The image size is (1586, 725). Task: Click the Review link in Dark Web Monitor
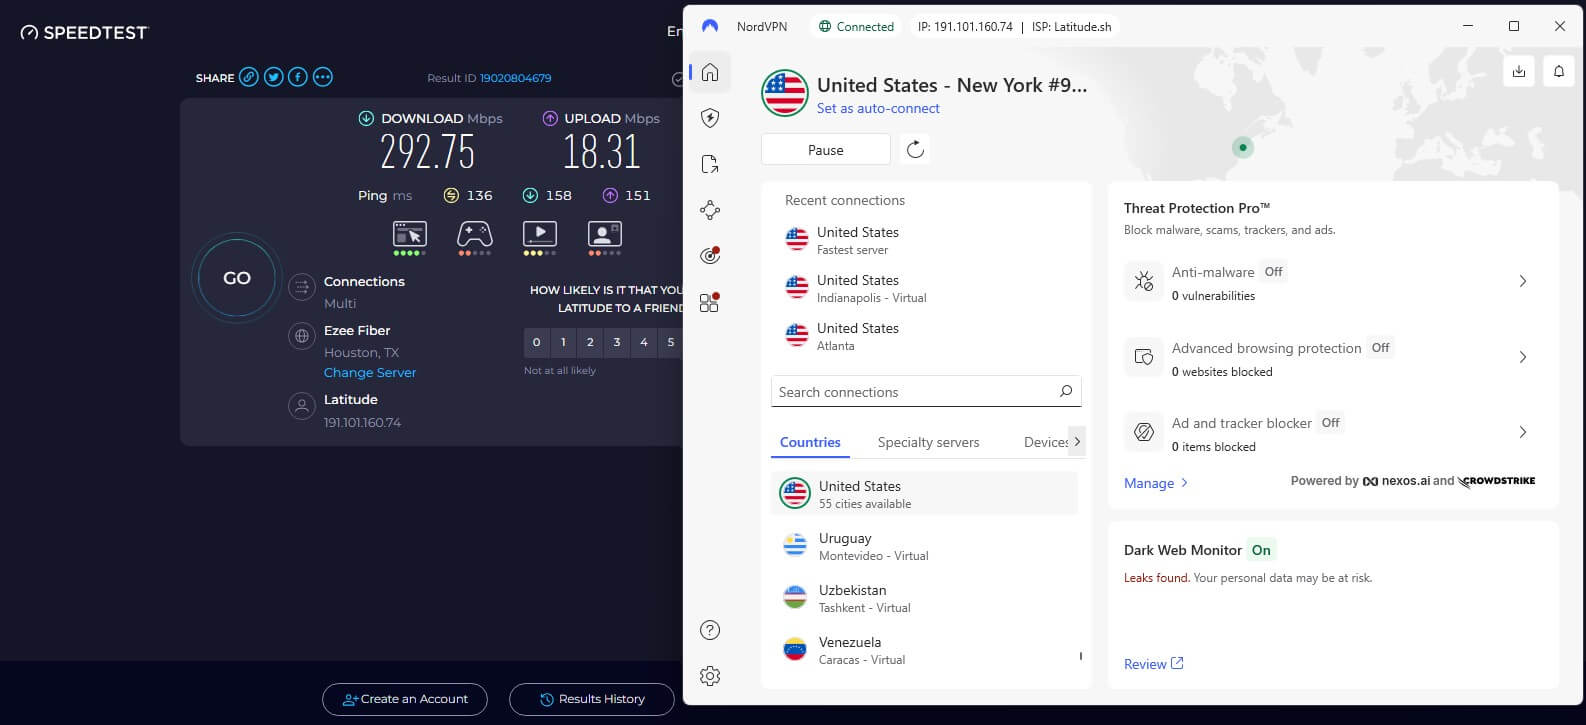coord(1154,664)
